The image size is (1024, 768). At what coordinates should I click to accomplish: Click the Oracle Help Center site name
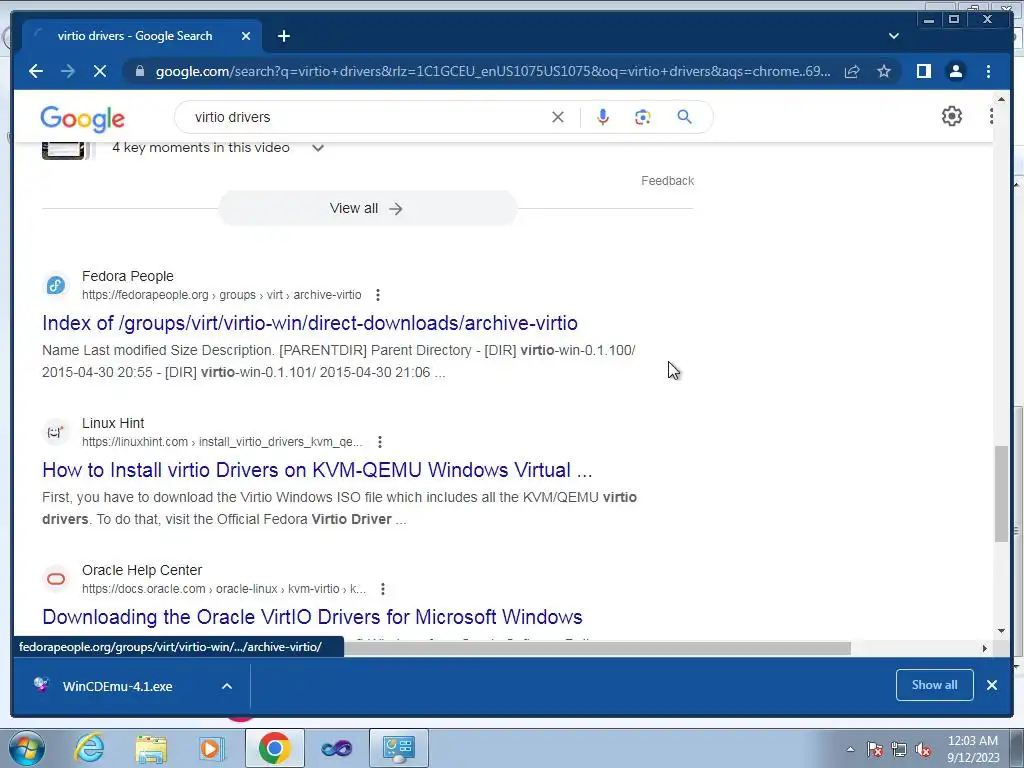(142, 570)
